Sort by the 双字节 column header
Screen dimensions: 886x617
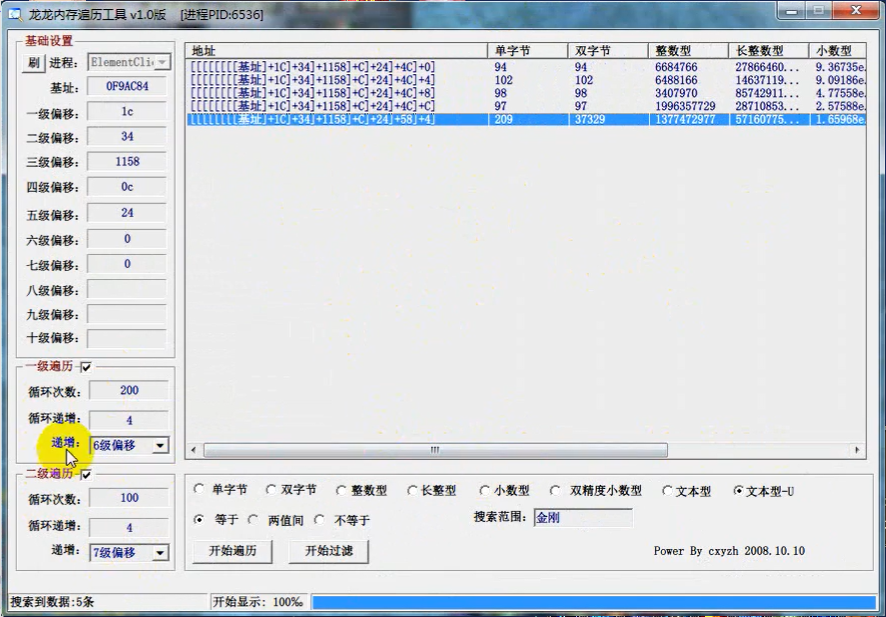pos(608,50)
